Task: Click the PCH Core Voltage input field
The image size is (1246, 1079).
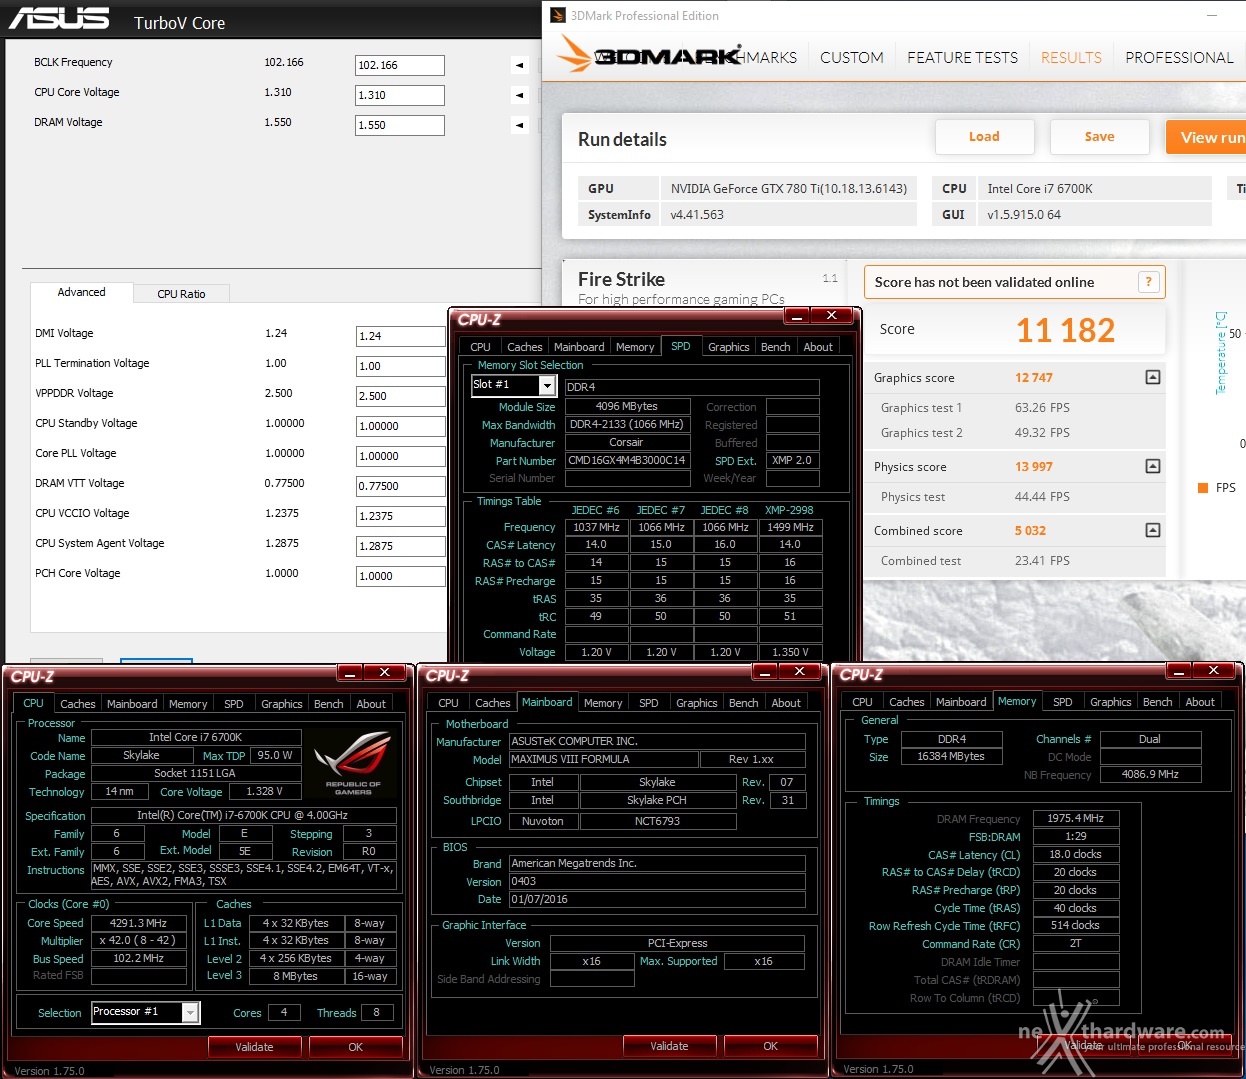Action: point(401,576)
